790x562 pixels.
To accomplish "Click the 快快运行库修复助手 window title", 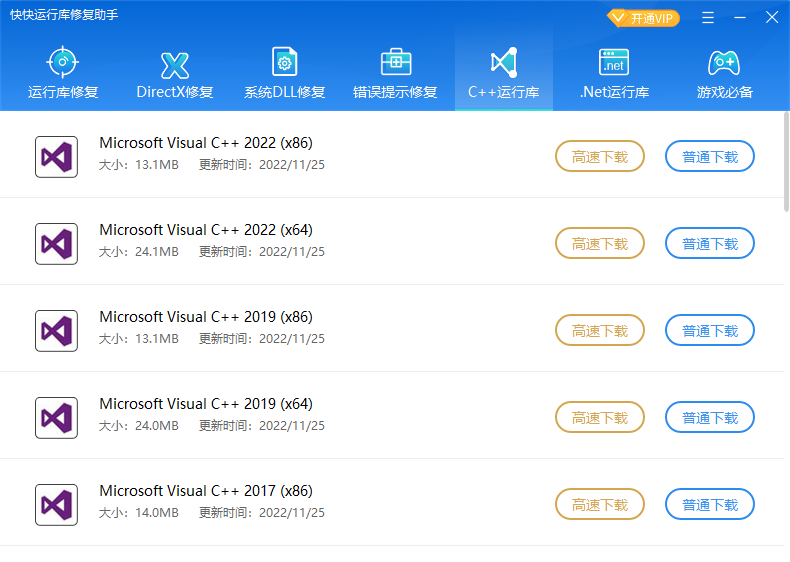I will coord(64,15).
